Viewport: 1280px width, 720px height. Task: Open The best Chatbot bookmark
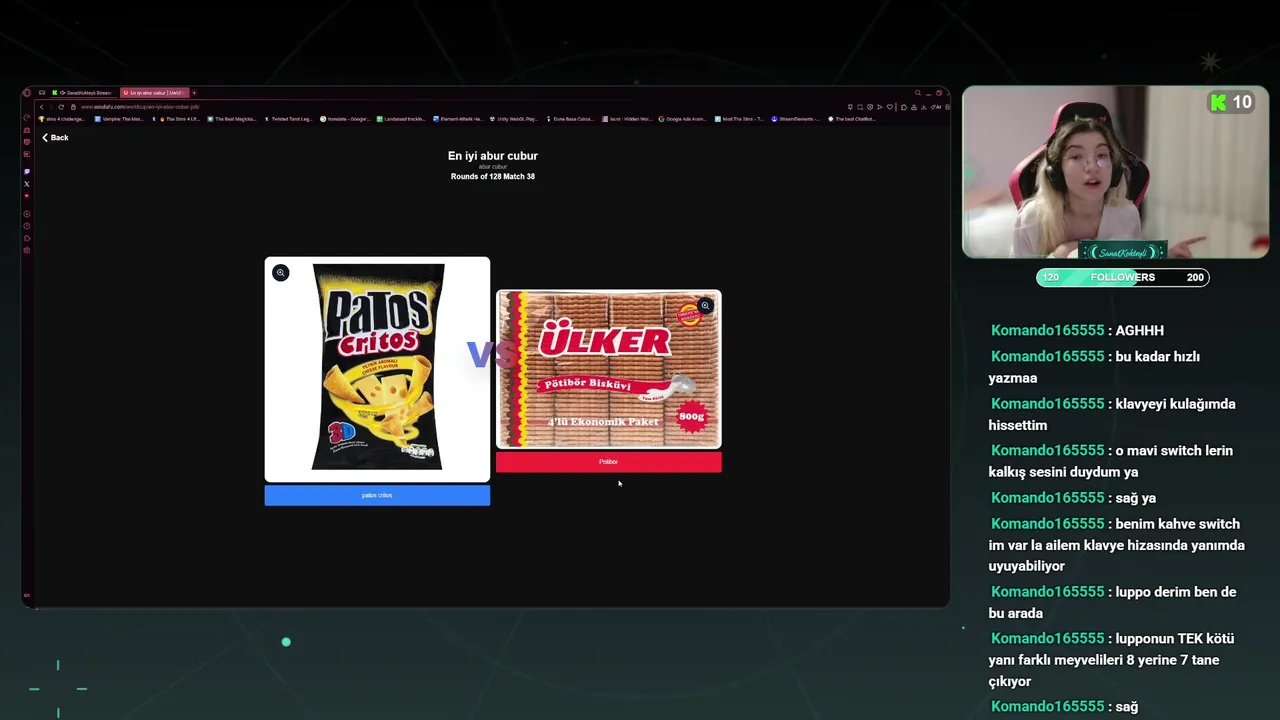point(852,119)
